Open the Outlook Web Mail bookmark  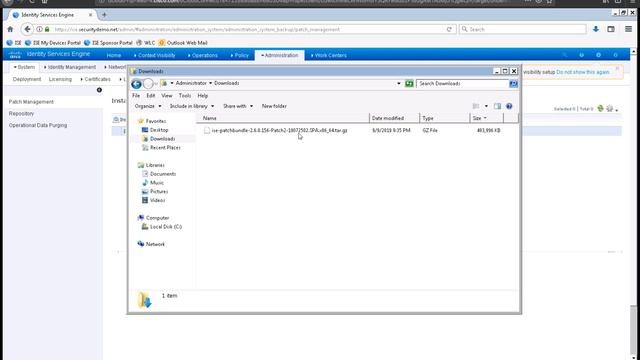tap(183, 42)
